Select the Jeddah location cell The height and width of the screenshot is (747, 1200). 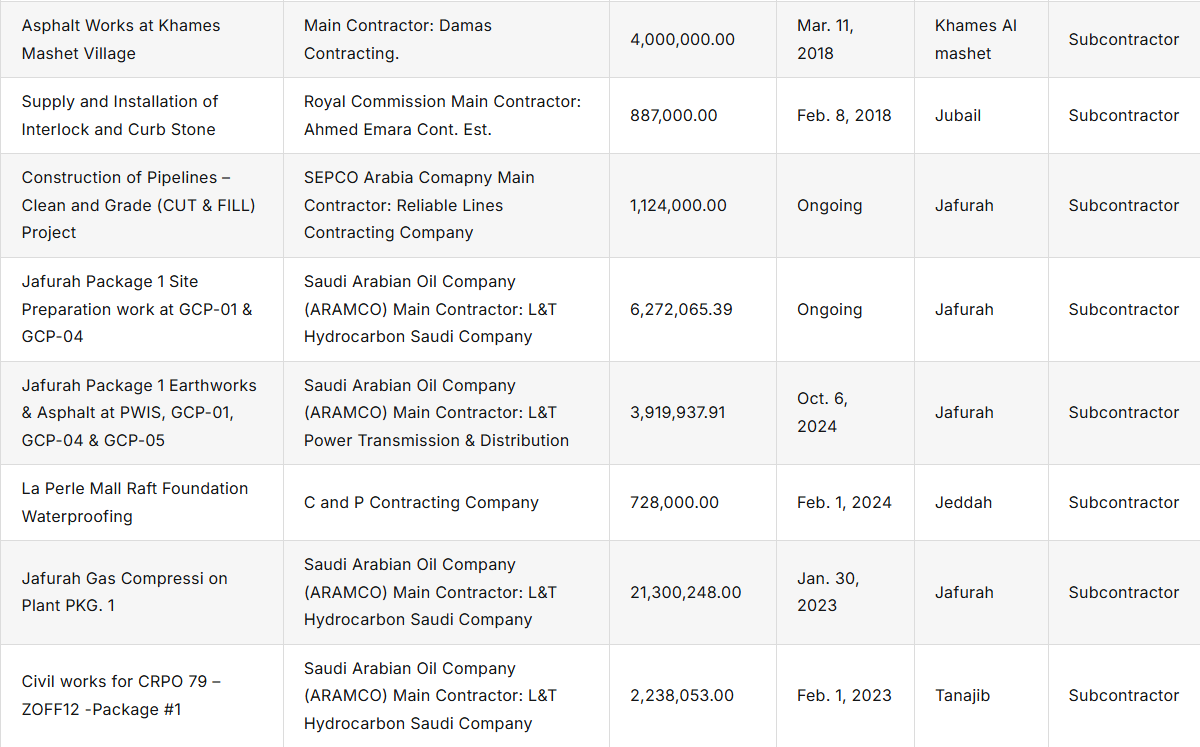coord(963,503)
